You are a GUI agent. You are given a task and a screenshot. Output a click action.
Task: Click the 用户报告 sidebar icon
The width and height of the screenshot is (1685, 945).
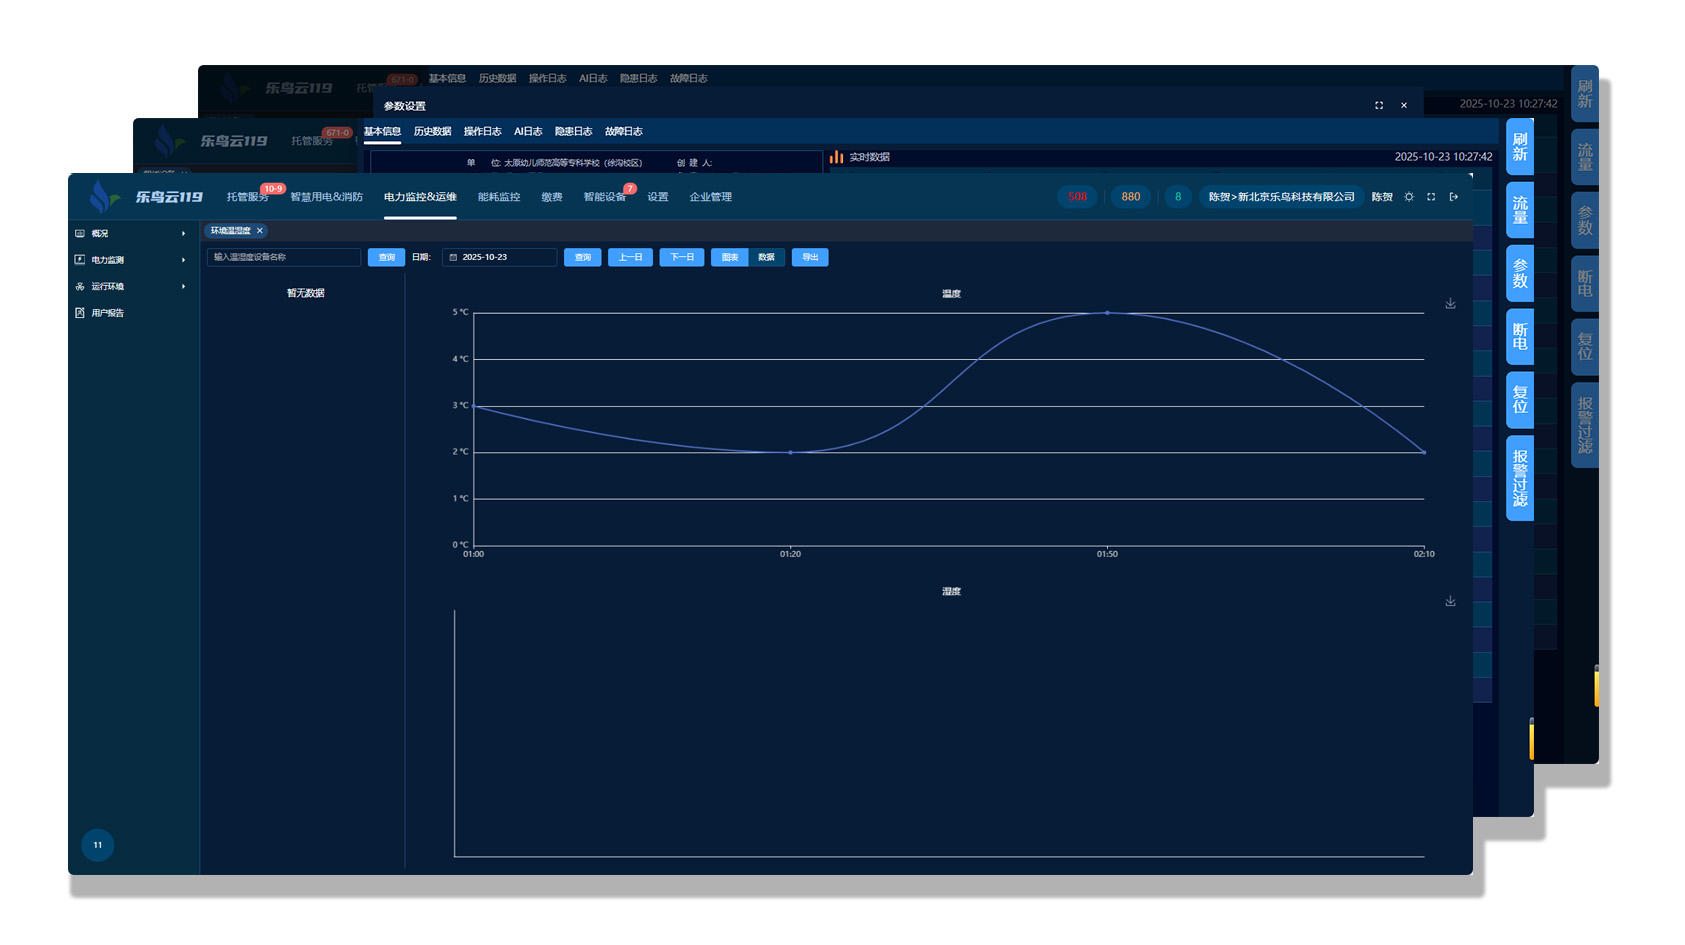[80, 313]
